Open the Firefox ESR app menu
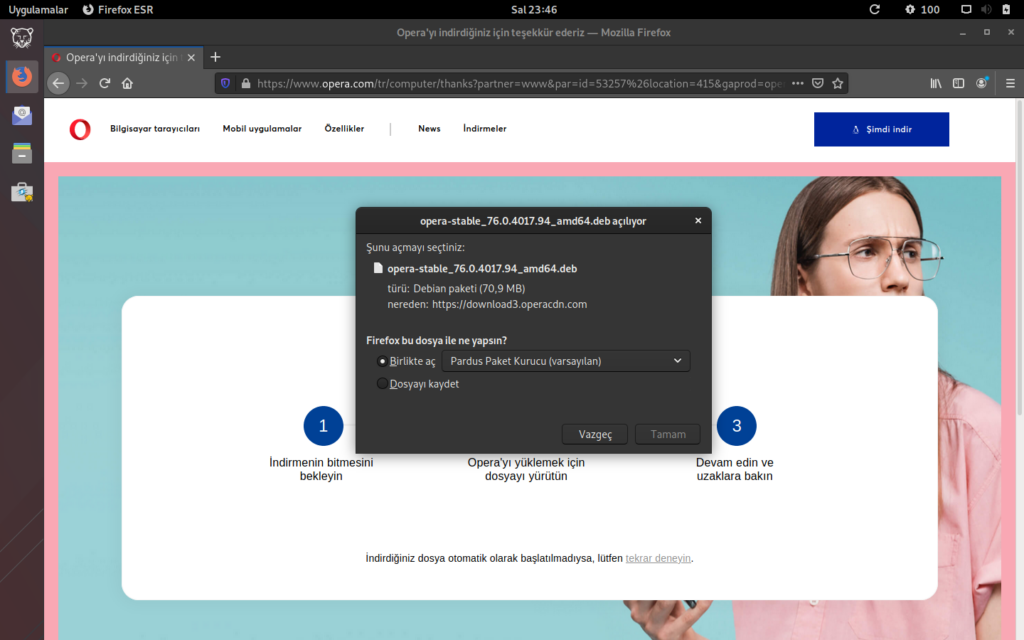This screenshot has width=1024, height=640. (118, 9)
